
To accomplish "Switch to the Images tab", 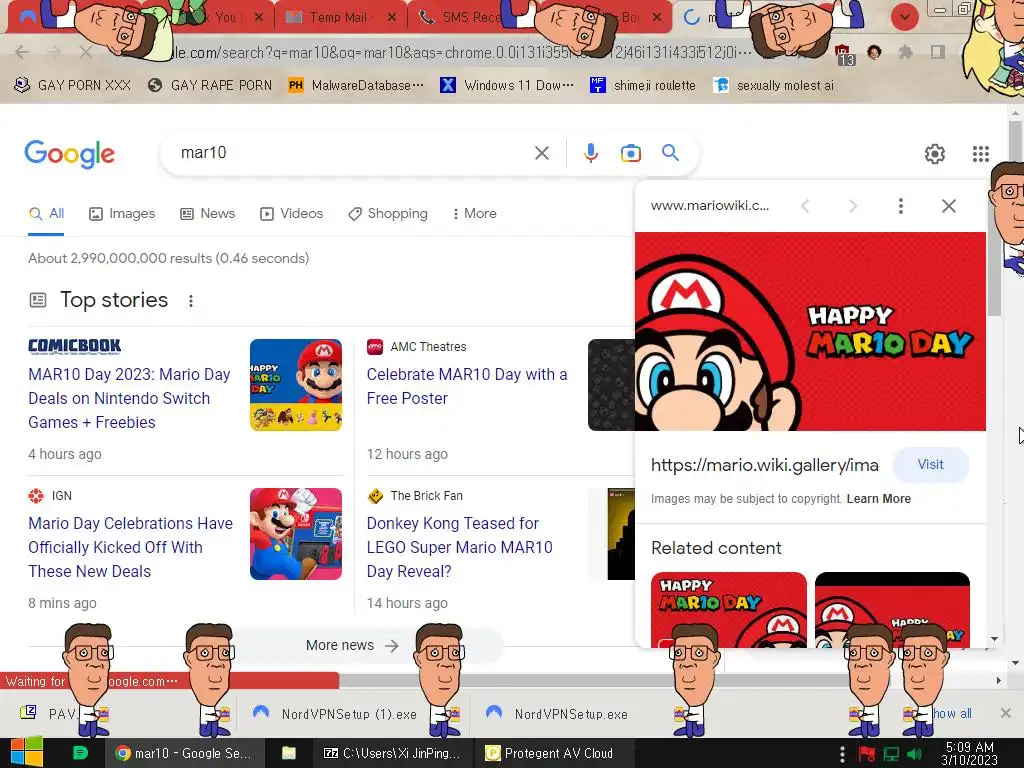I will coord(122,214).
